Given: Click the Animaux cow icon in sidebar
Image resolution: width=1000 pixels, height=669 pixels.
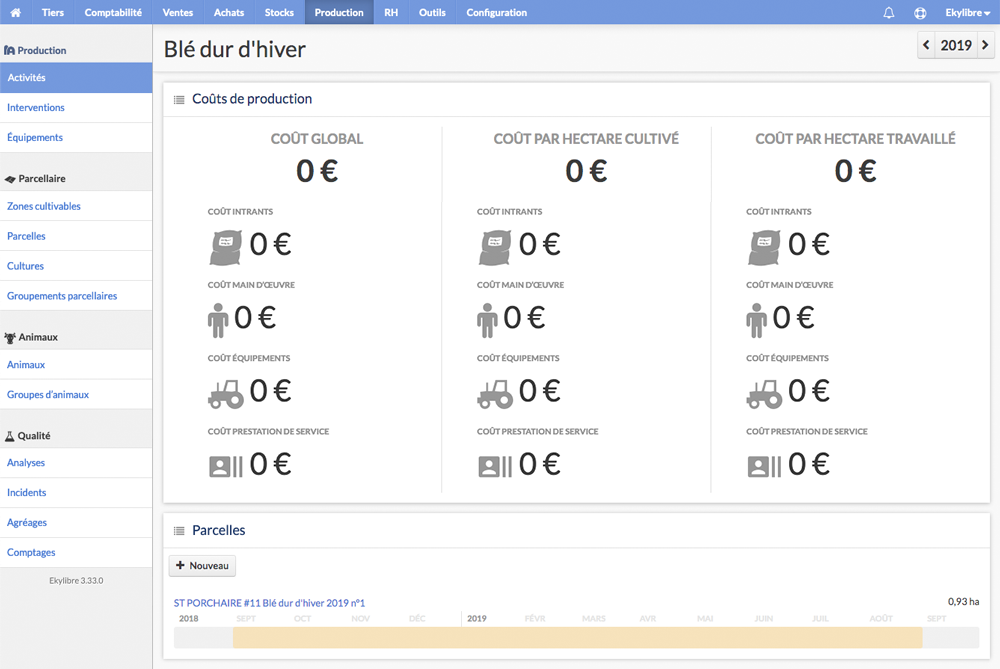Looking at the screenshot, I should [x=10, y=337].
